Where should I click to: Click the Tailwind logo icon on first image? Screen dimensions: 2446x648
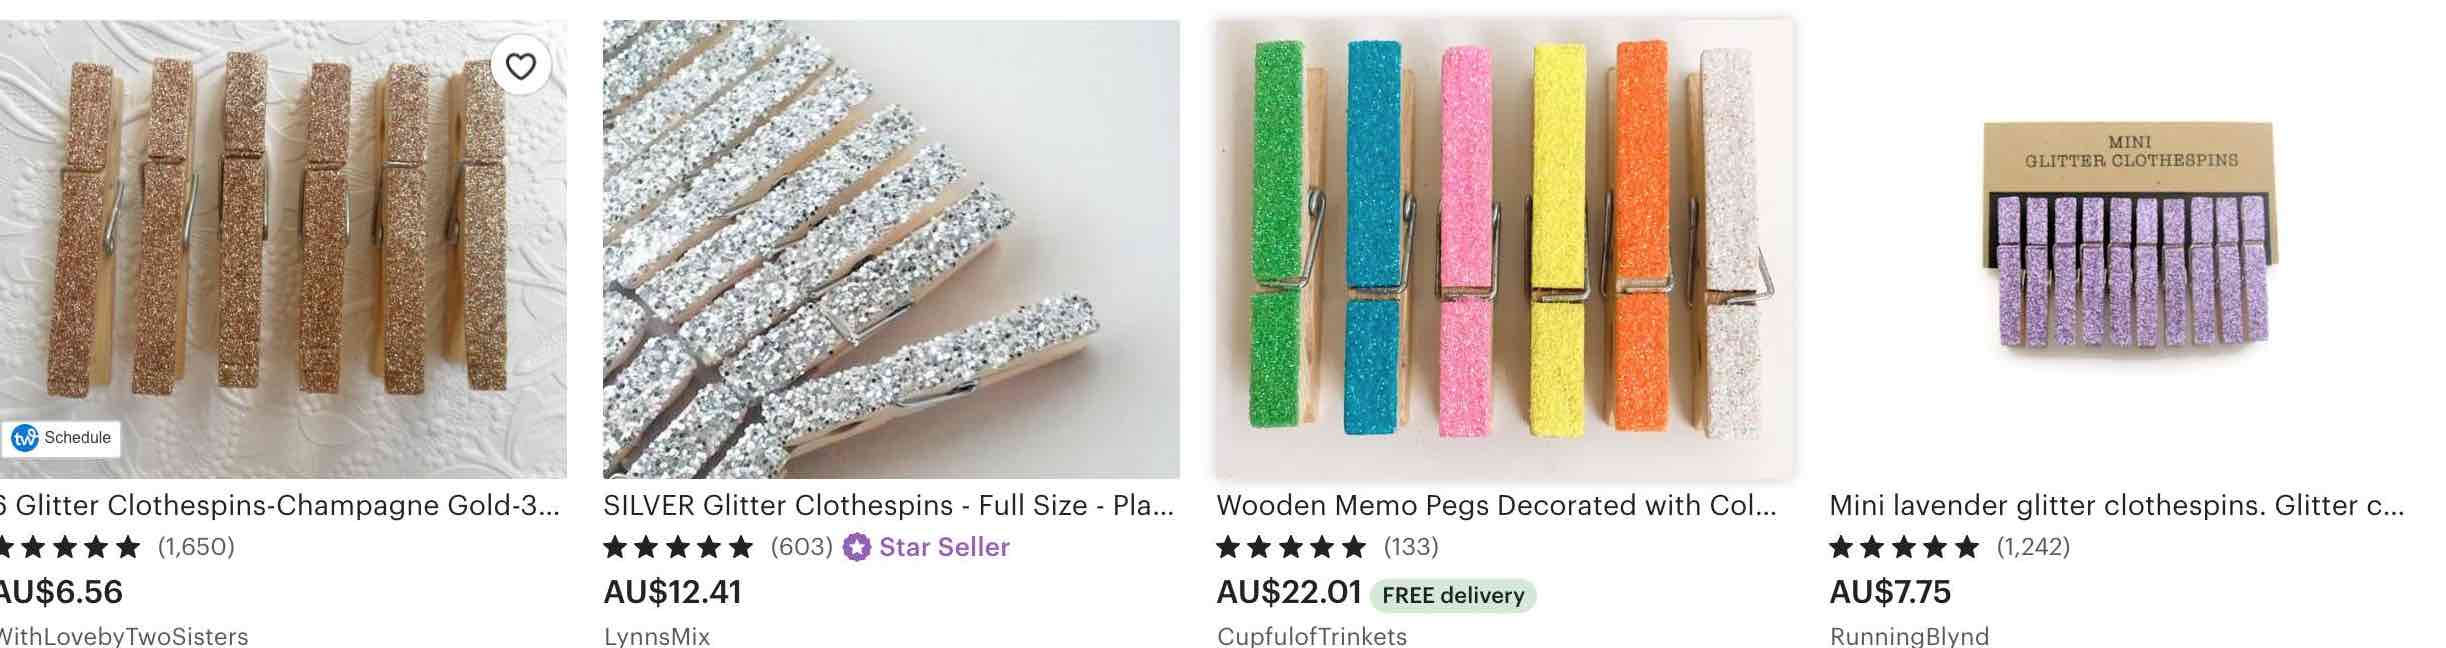pyautogui.click(x=25, y=438)
